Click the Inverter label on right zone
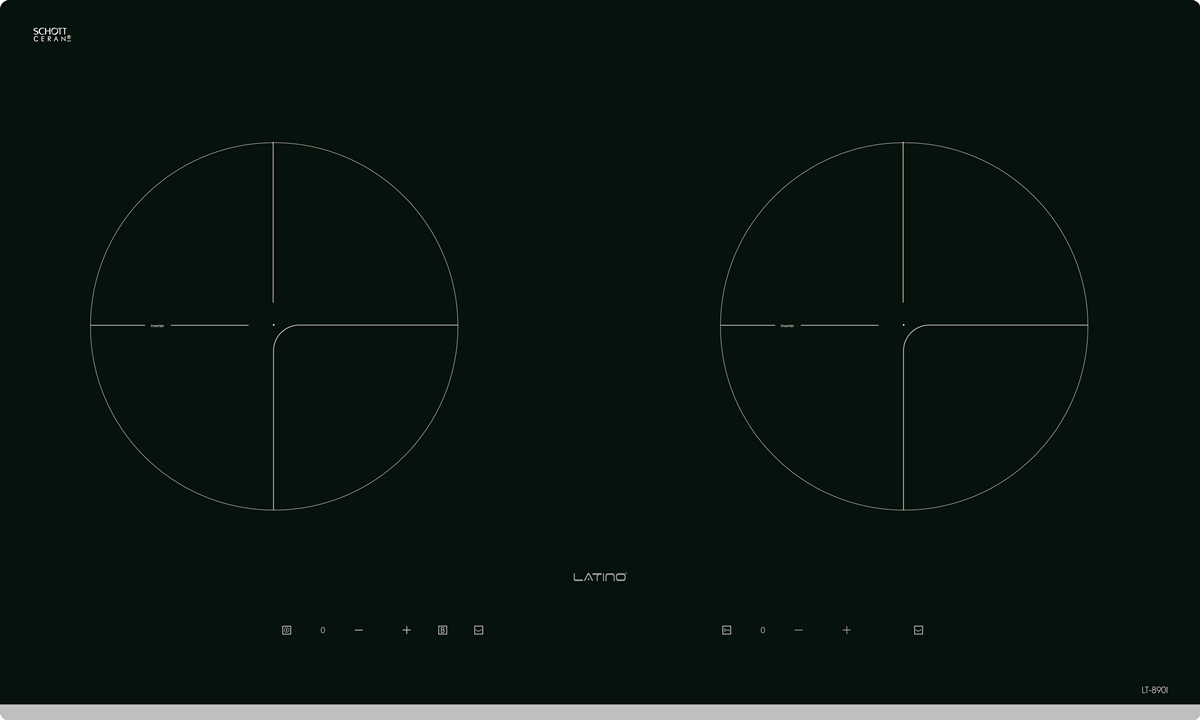 787,325
